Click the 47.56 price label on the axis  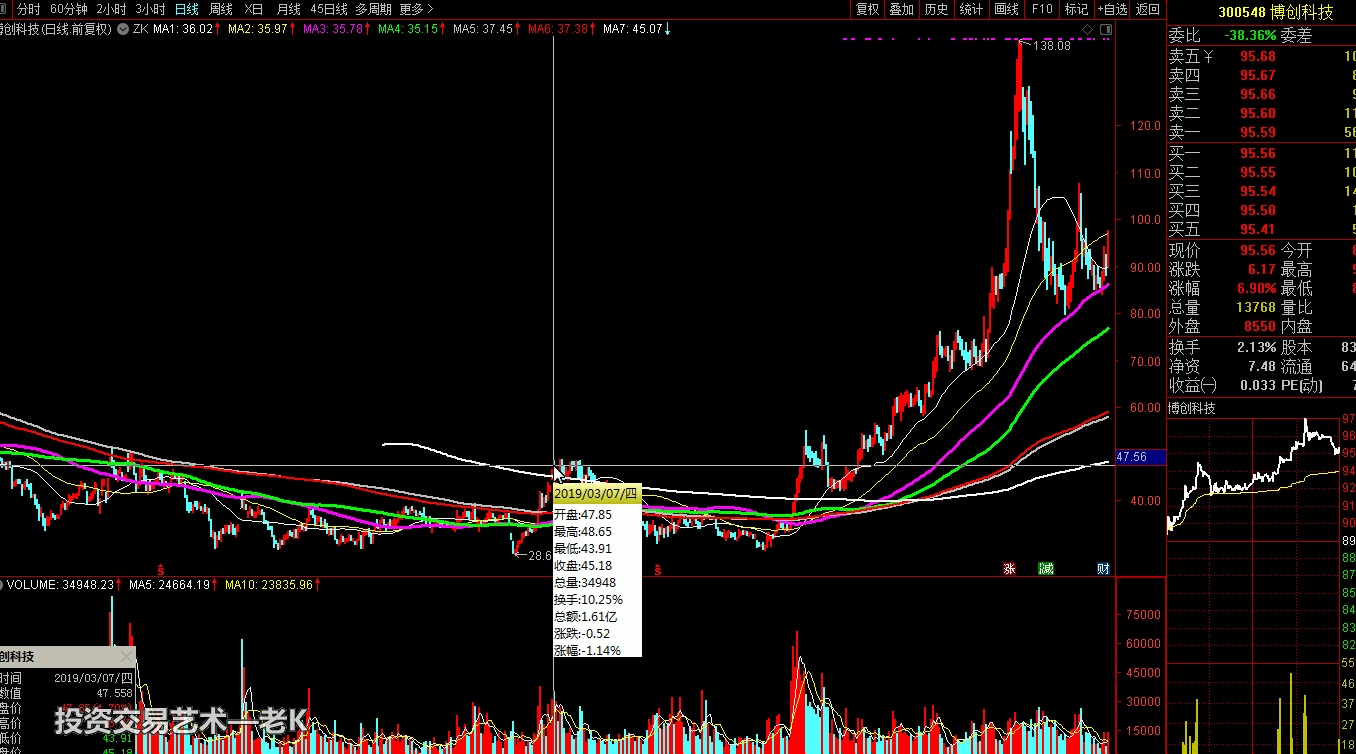[1131, 456]
